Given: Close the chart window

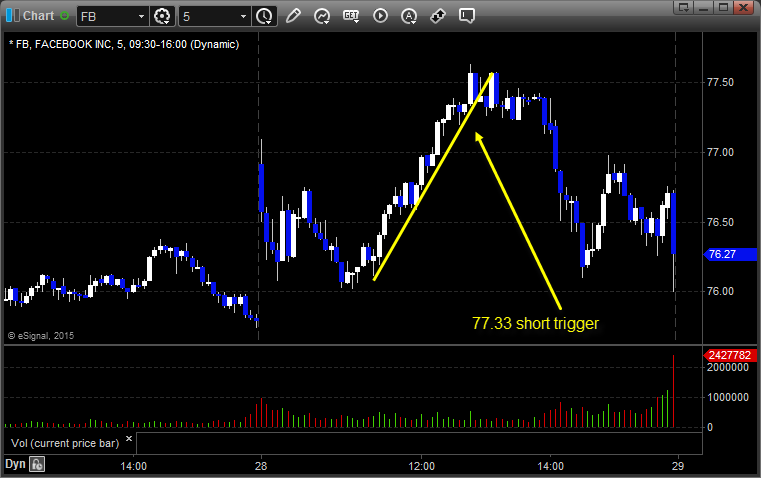Looking at the screenshot, I should [x=744, y=7].
